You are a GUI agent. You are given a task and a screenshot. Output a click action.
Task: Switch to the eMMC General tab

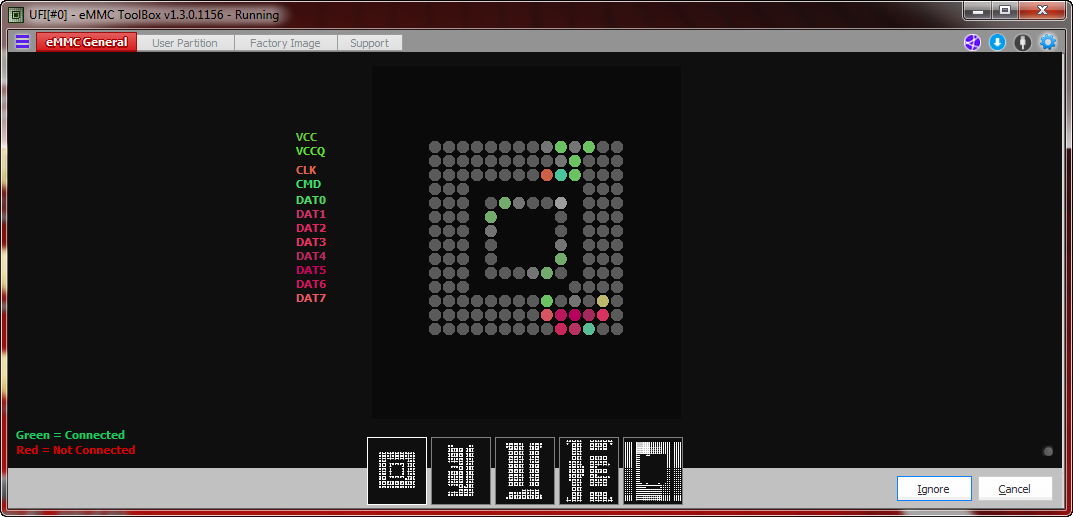(86, 42)
